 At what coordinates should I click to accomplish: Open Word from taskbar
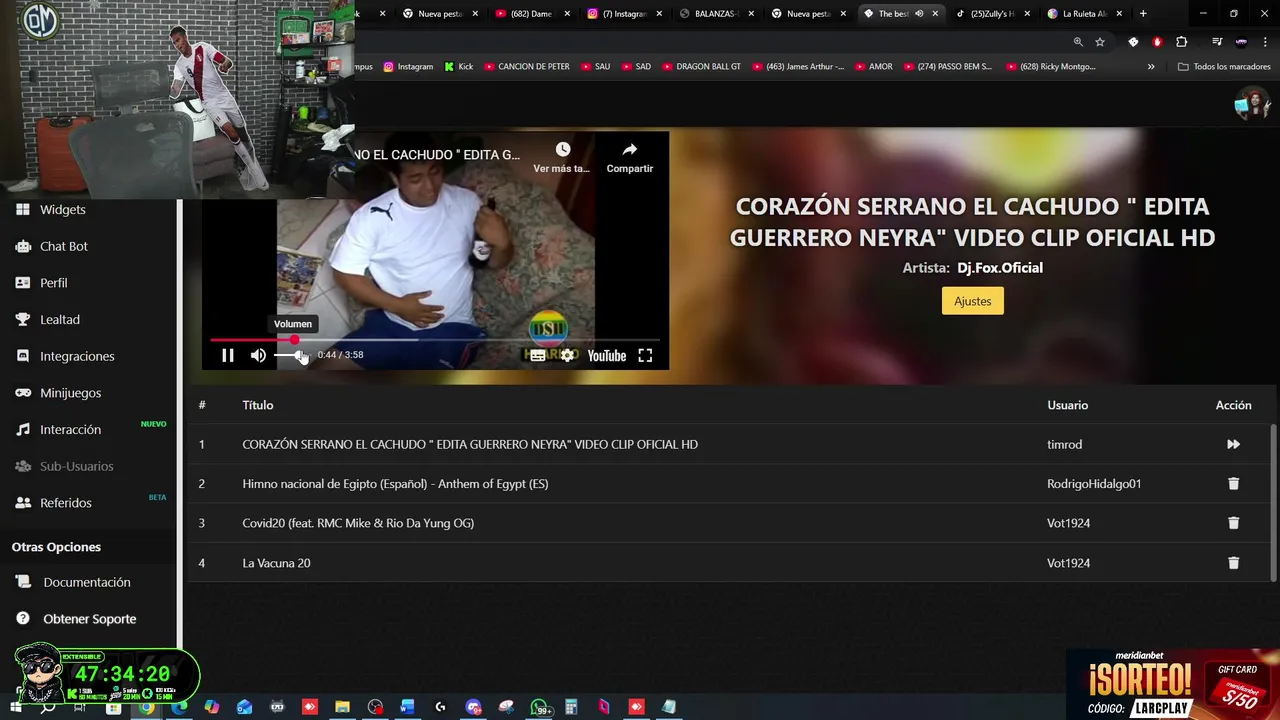point(407,707)
